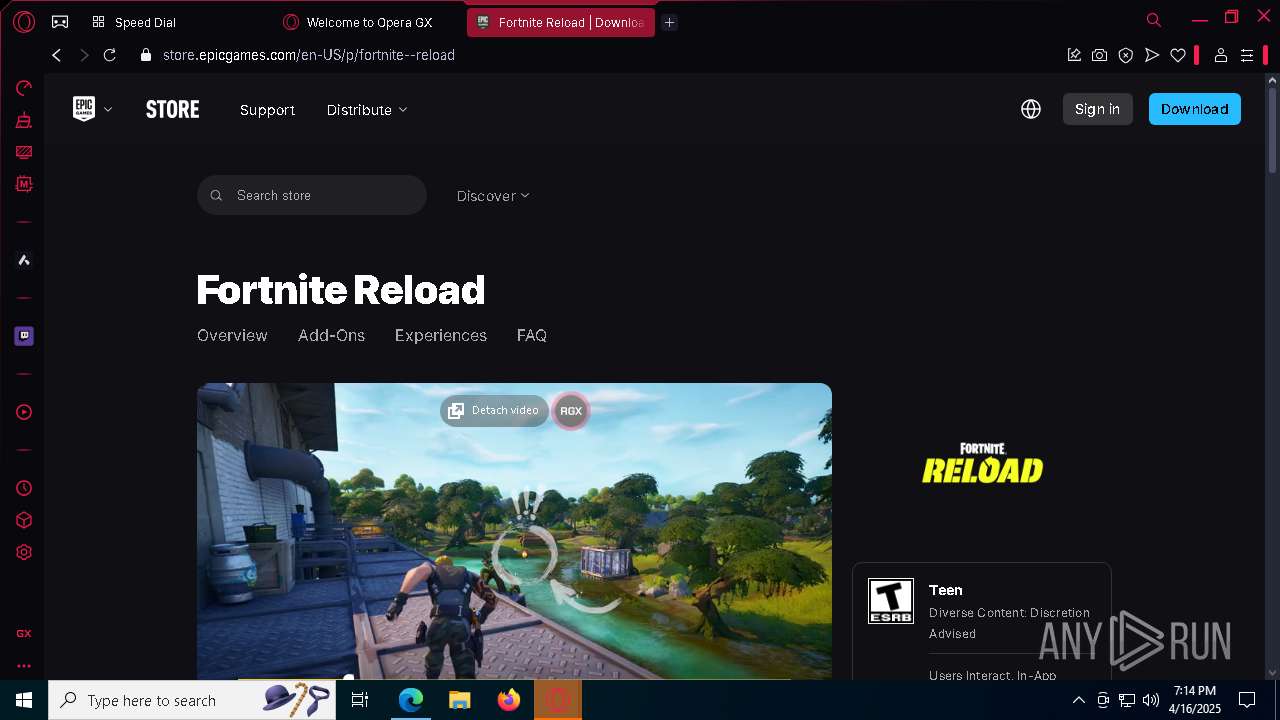The image size is (1280, 720).
Task: Open the volume speaker tray icon
Action: pyautogui.click(x=1151, y=700)
